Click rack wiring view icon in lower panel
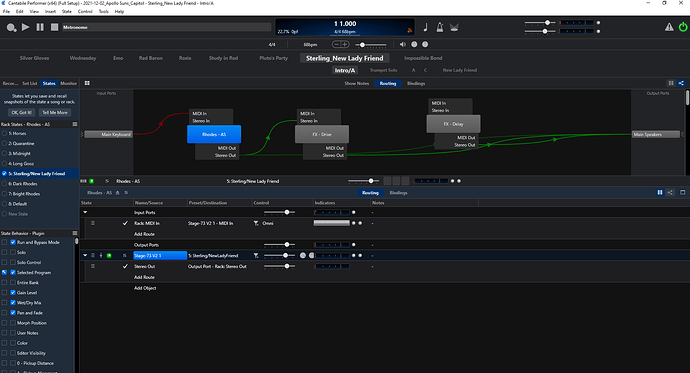This screenshot has width=690, height=373. [670, 193]
